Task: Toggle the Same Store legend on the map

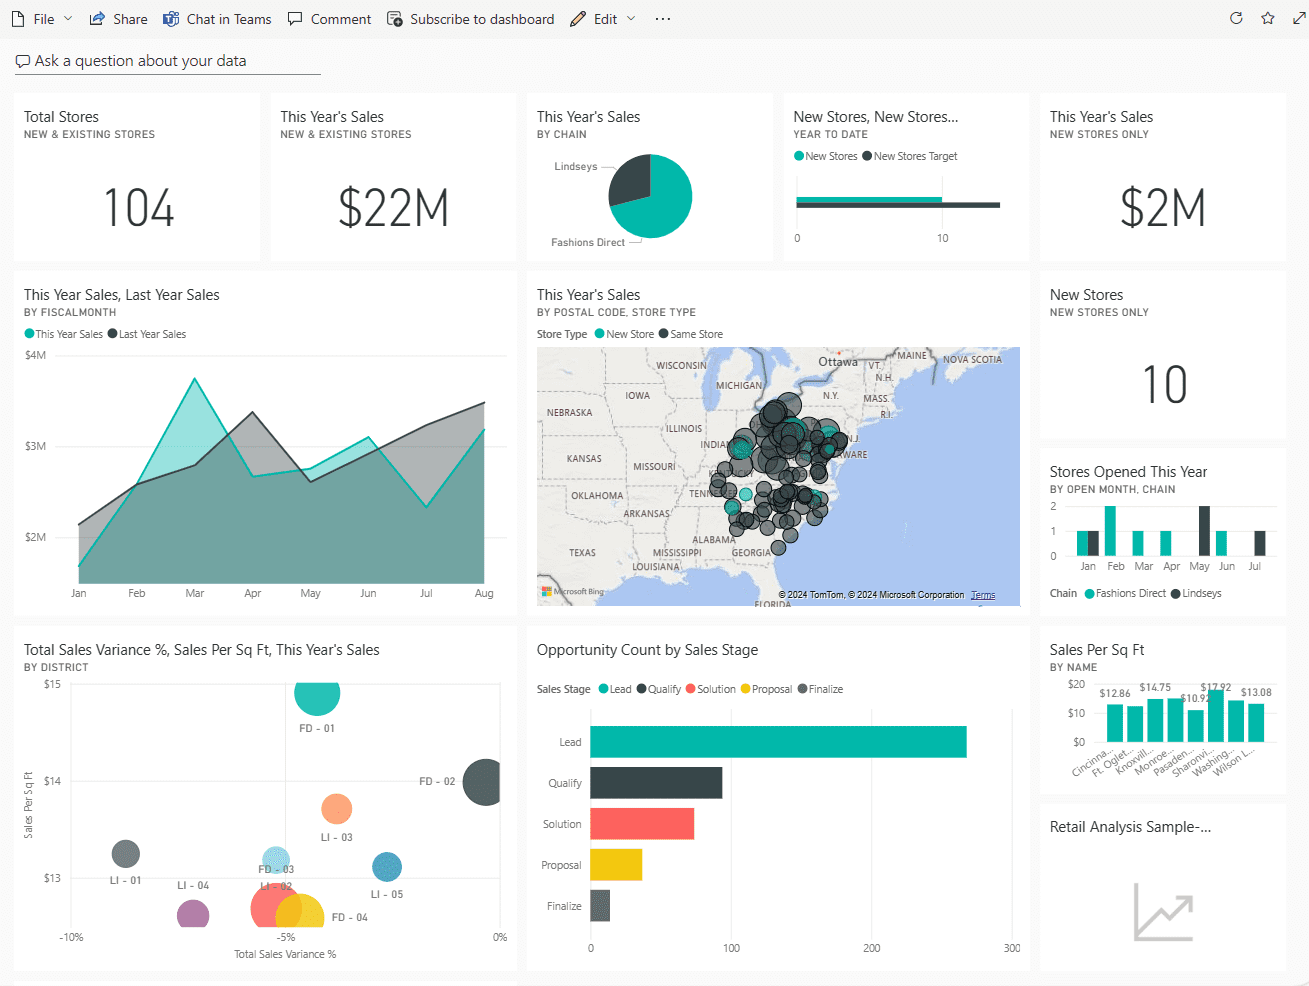Action: [692, 333]
